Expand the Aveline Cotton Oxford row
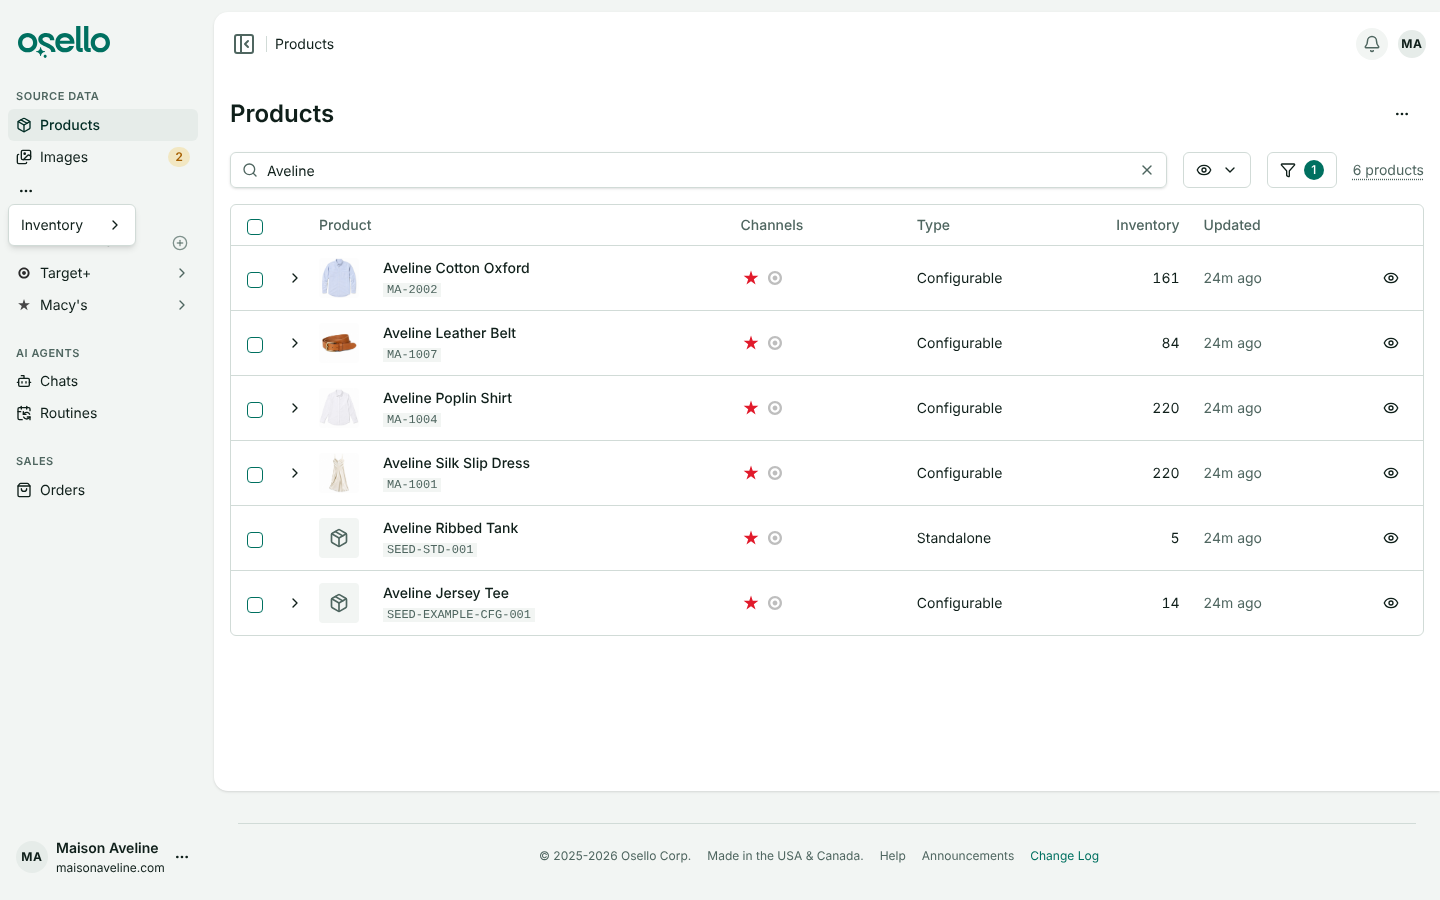The image size is (1440, 900). point(295,278)
